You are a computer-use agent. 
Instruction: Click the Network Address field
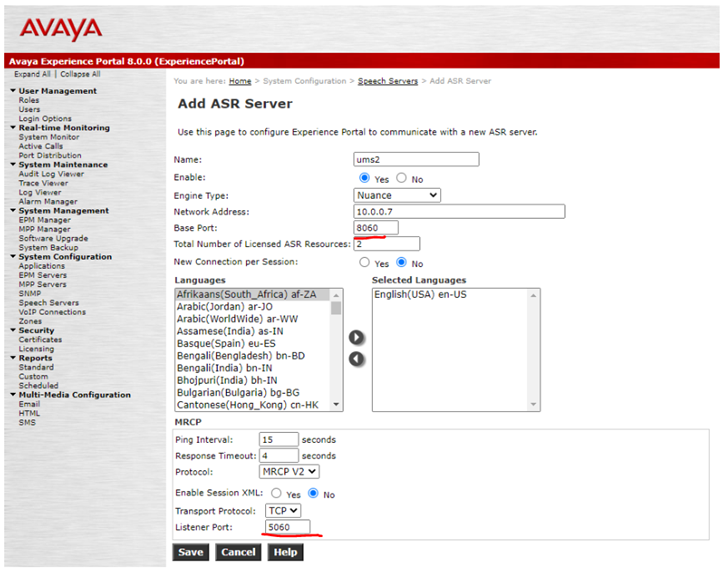coord(459,211)
